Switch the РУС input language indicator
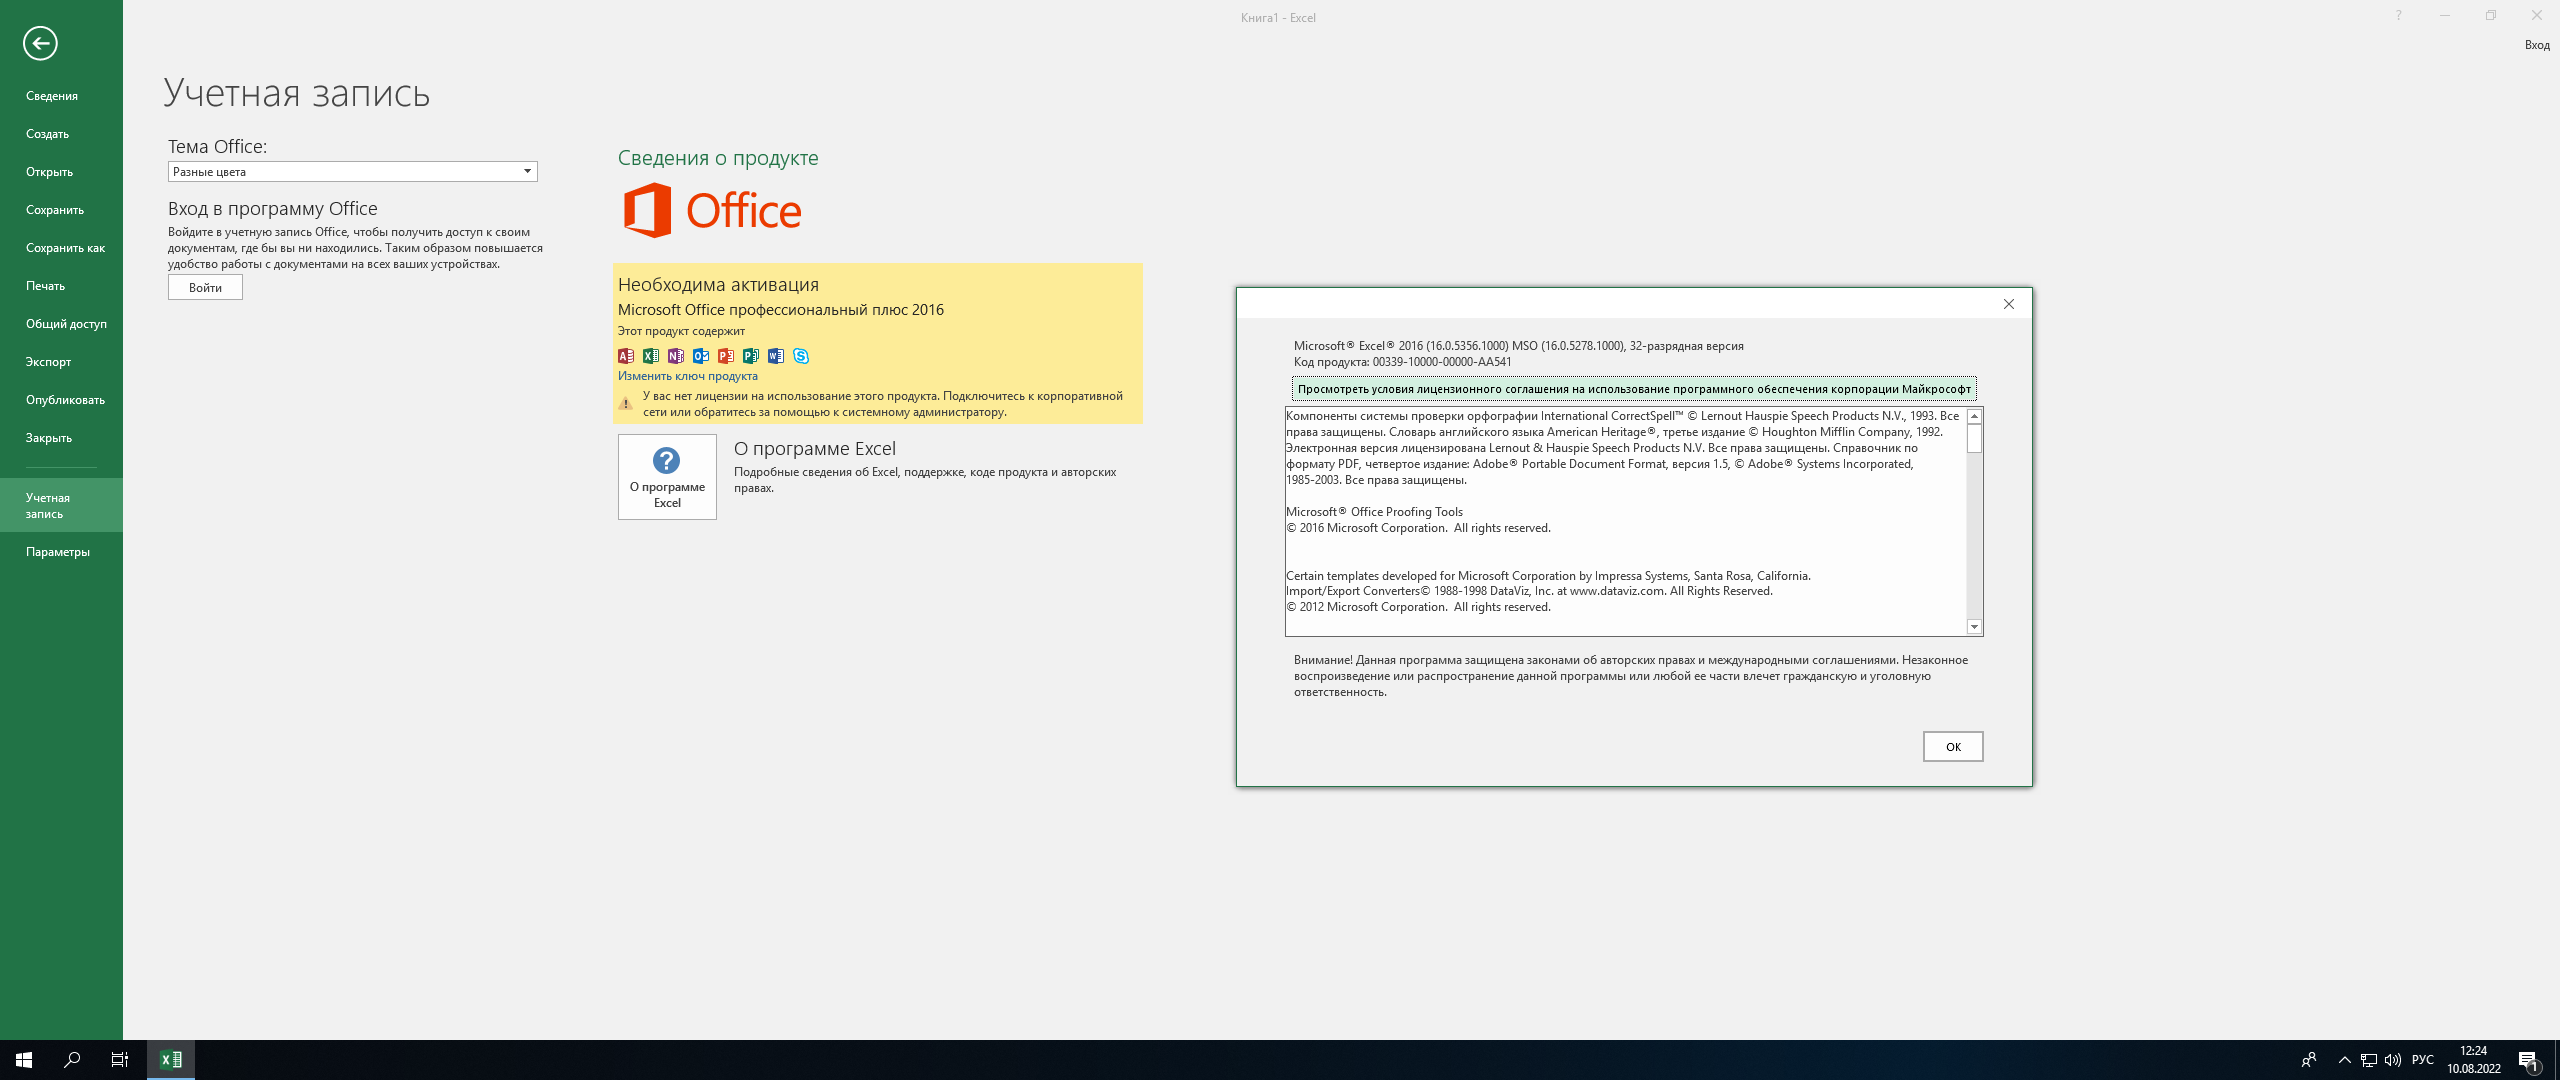Viewport: 2560px width, 1080px height. click(2423, 1060)
